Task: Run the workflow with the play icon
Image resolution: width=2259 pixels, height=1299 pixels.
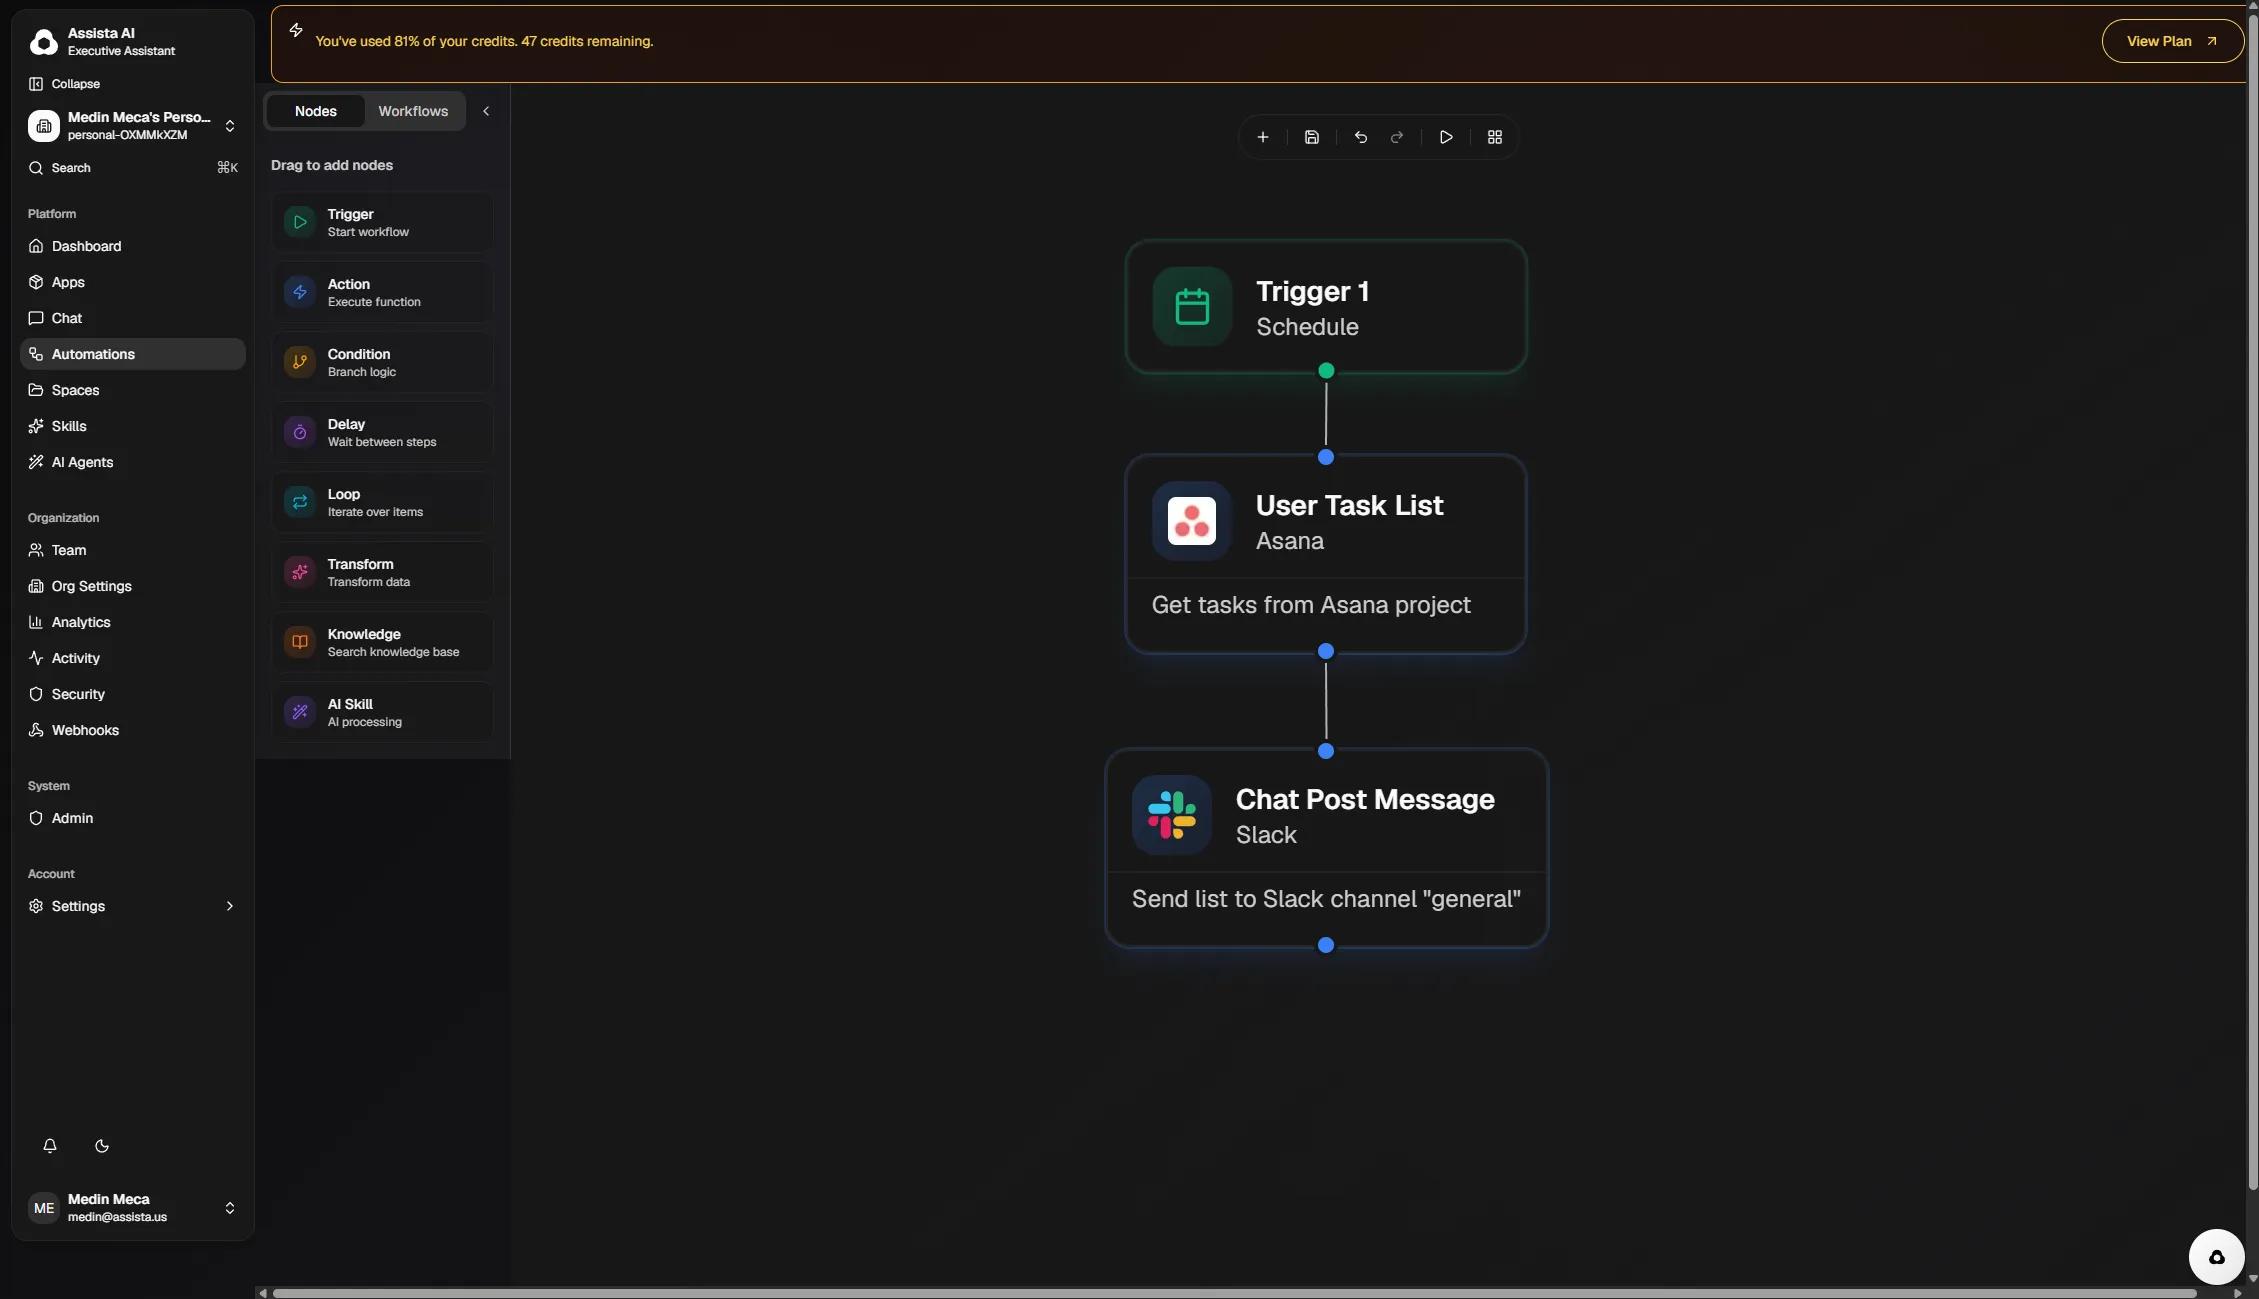Action: (1445, 137)
